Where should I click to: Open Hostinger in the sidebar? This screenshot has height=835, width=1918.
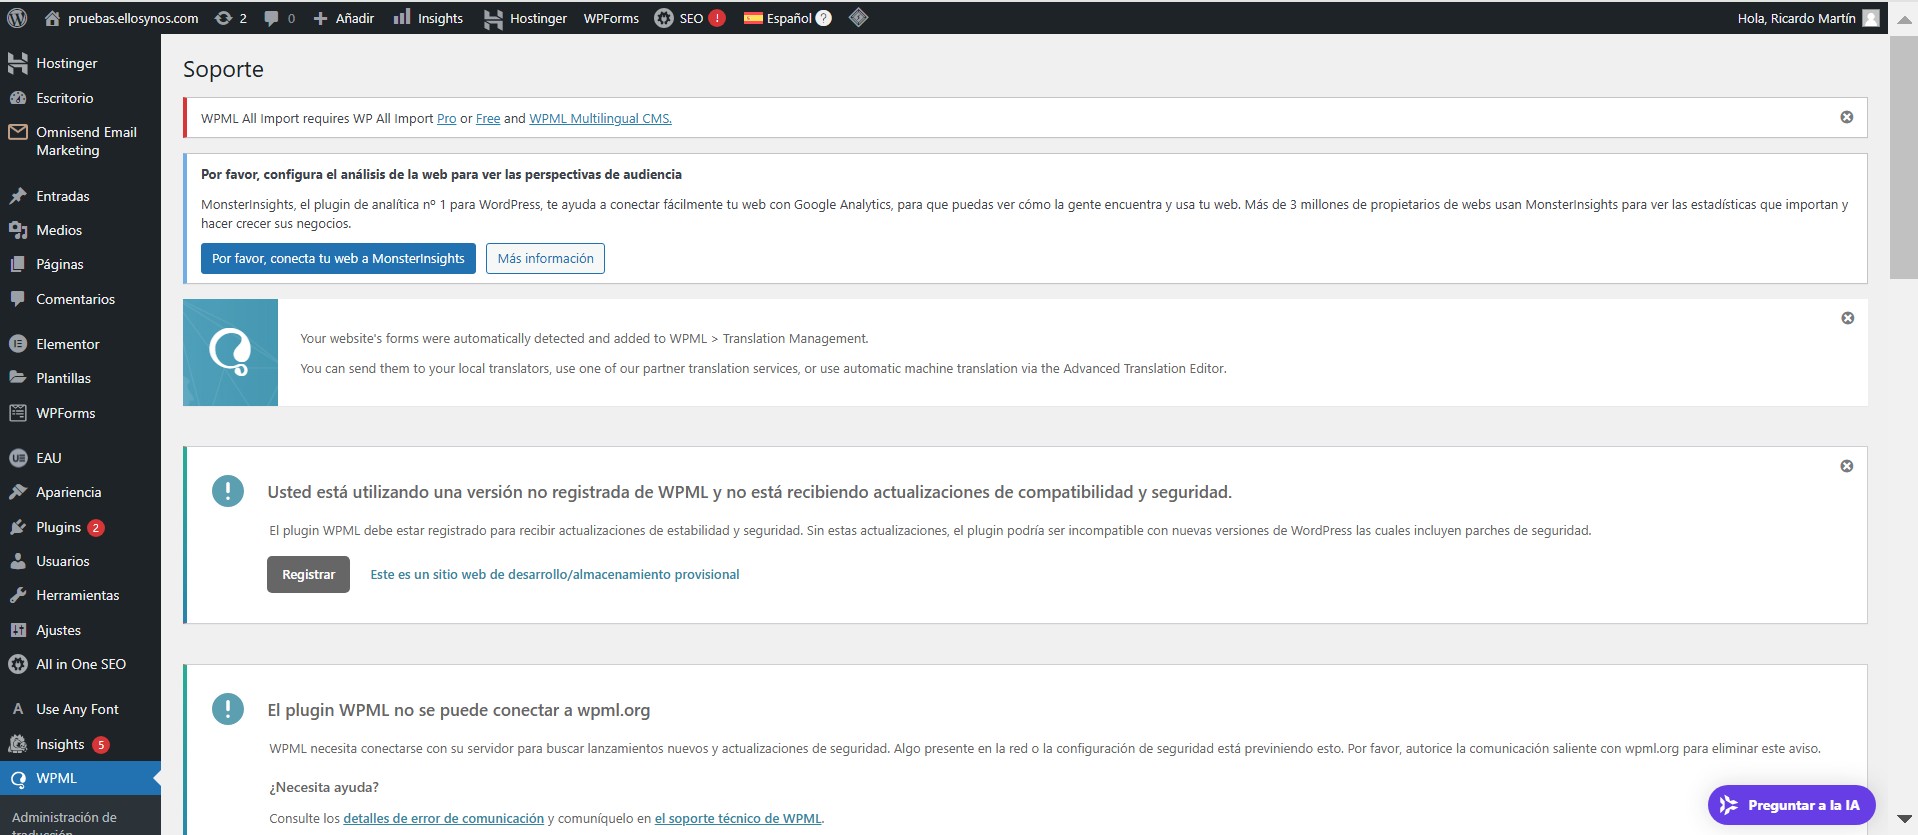click(x=80, y=63)
